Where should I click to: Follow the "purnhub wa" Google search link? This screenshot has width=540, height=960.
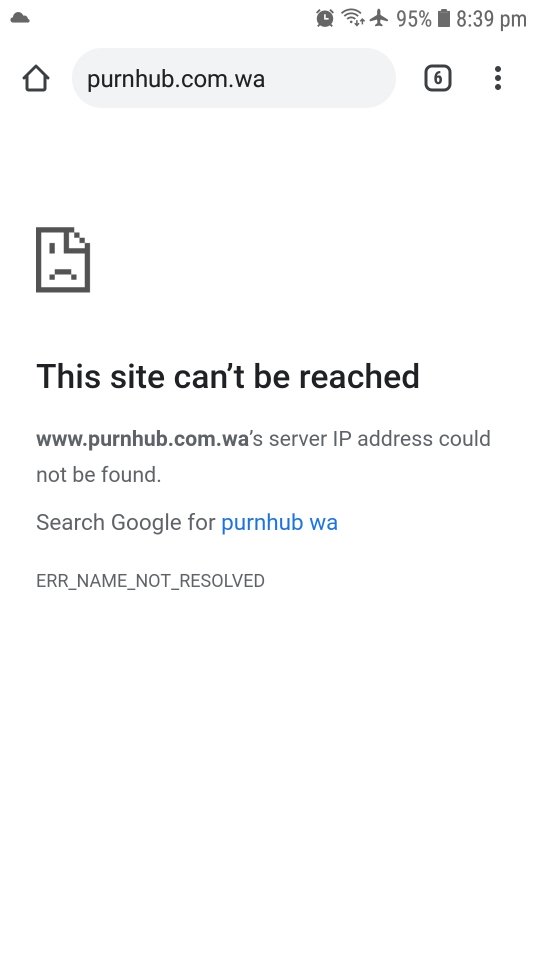pyautogui.click(x=279, y=522)
